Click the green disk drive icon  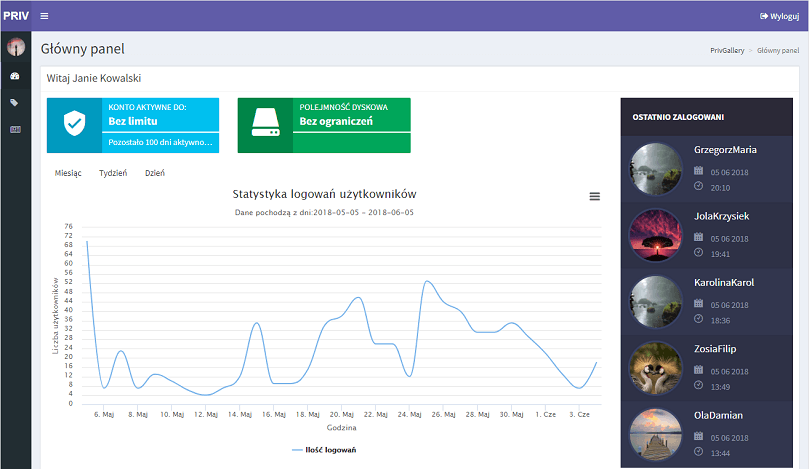click(265, 125)
